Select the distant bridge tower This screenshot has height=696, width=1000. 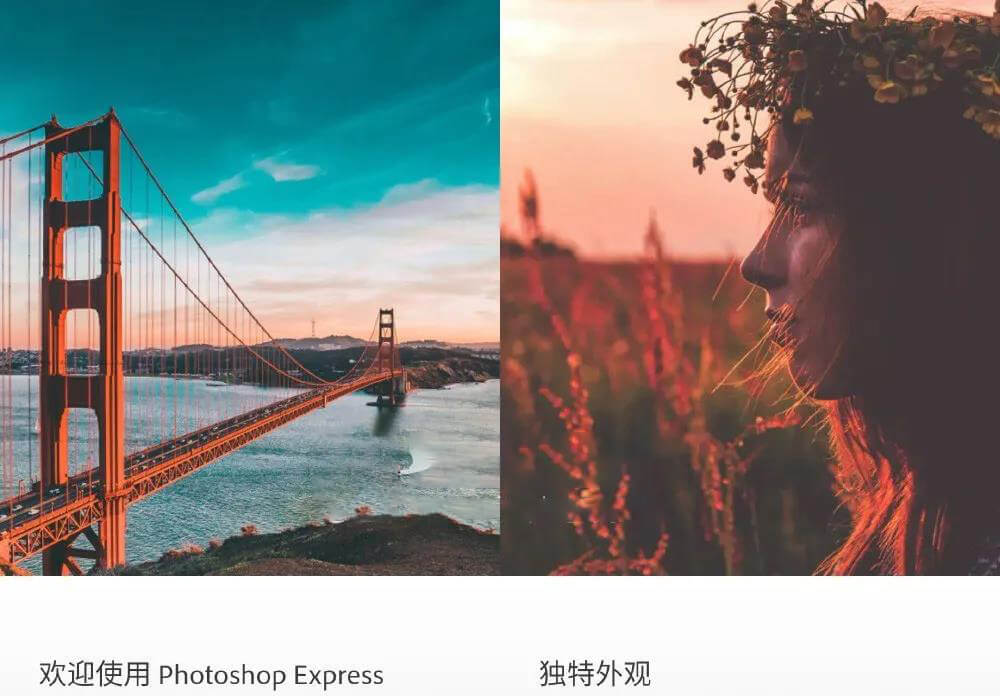pyautogui.click(x=386, y=356)
